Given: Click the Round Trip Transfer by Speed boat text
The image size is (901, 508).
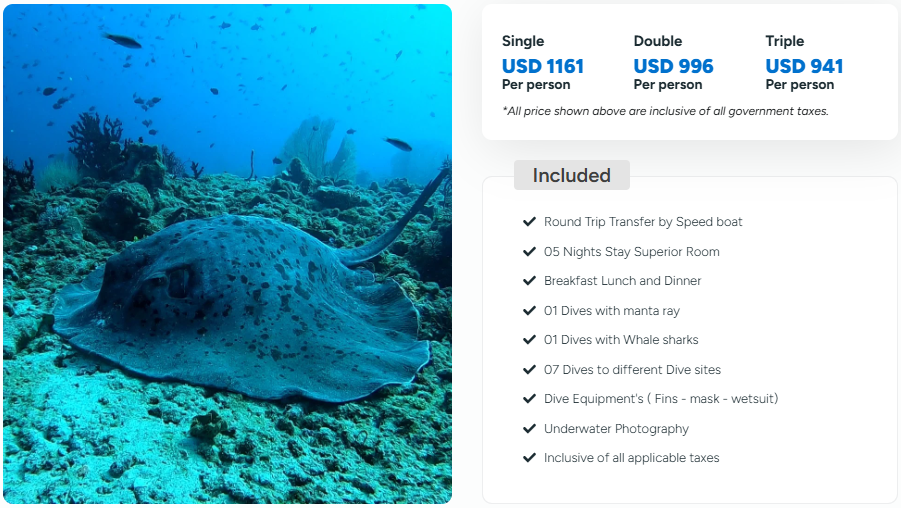Looking at the screenshot, I should click(643, 222).
